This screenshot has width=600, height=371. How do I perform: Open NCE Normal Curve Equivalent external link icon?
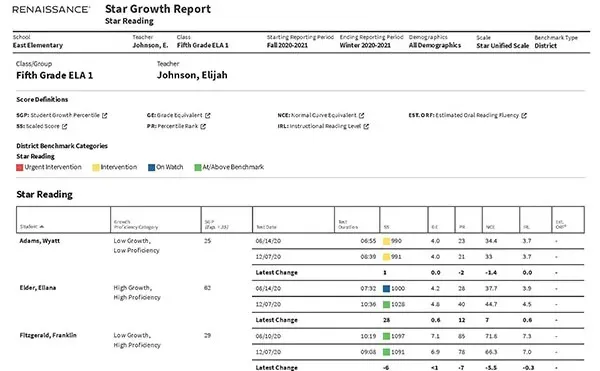[361, 116]
